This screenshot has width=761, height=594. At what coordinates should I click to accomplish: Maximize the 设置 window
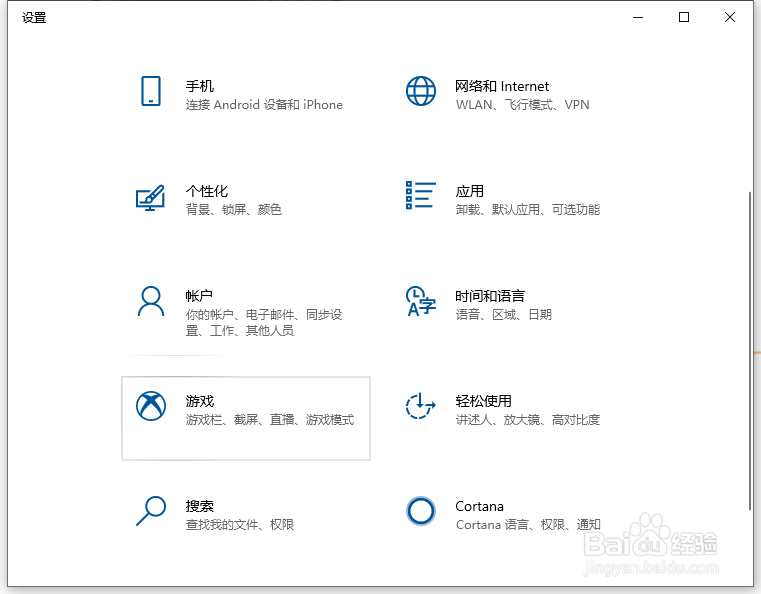pos(683,17)
